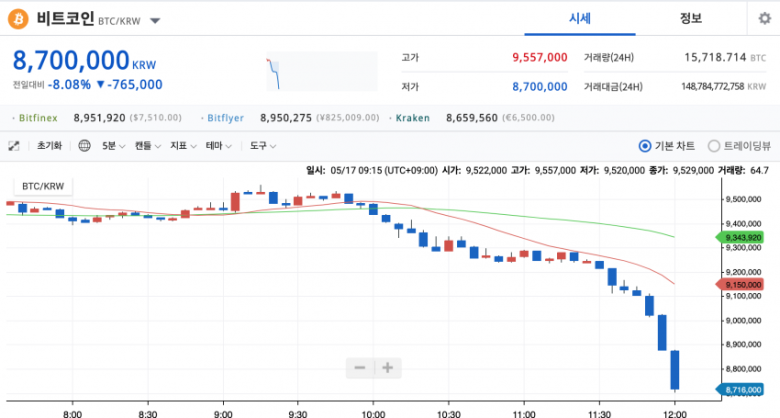Expand the 비트코인 market selector arrow
Viewport: 780px width, 418px height.
(155, 20)
